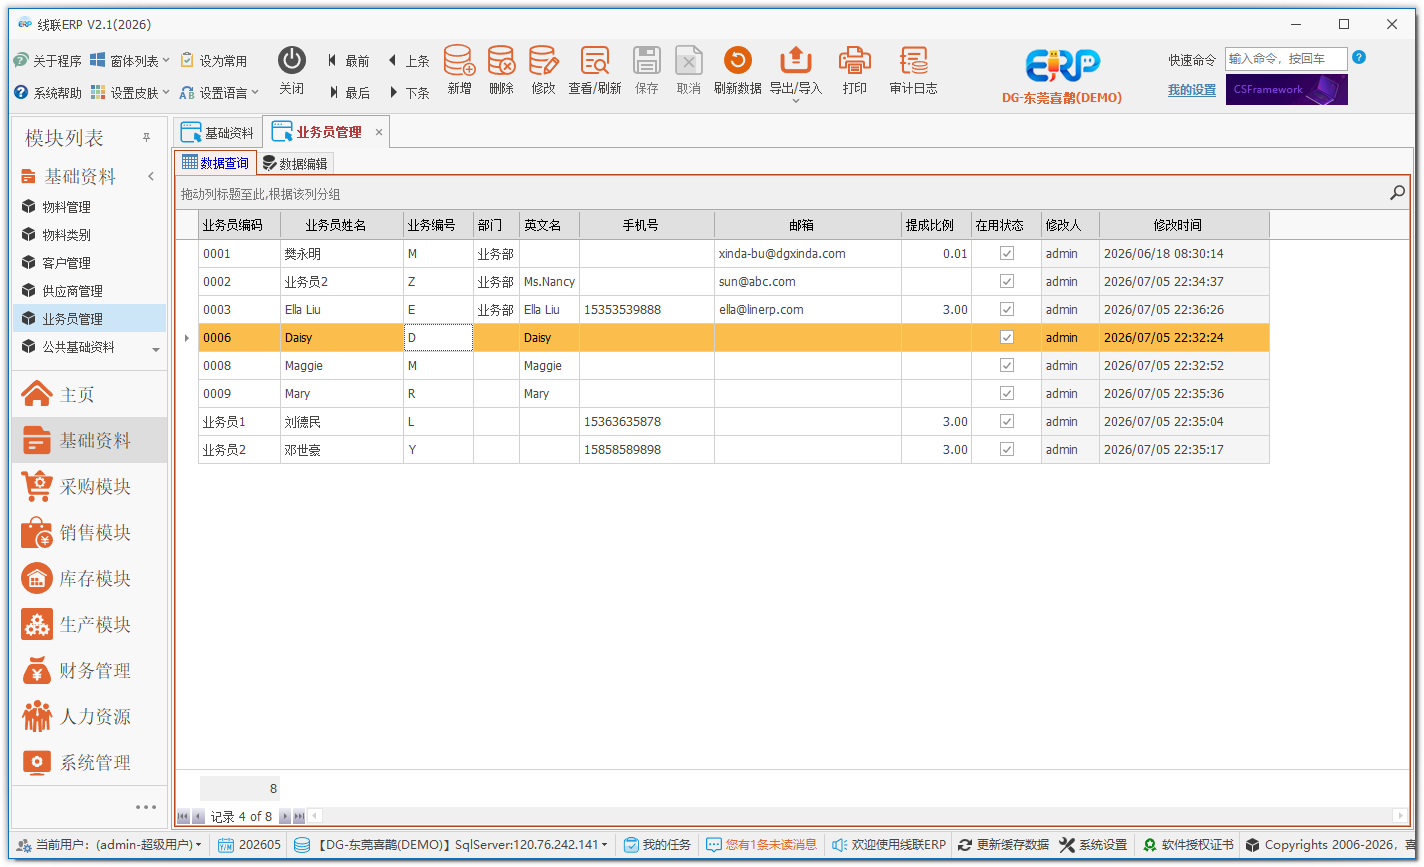Viewport: 1424px width, 867px height.
Task: Switch to the 数据查询 tab
Action: tap(215, 163)
